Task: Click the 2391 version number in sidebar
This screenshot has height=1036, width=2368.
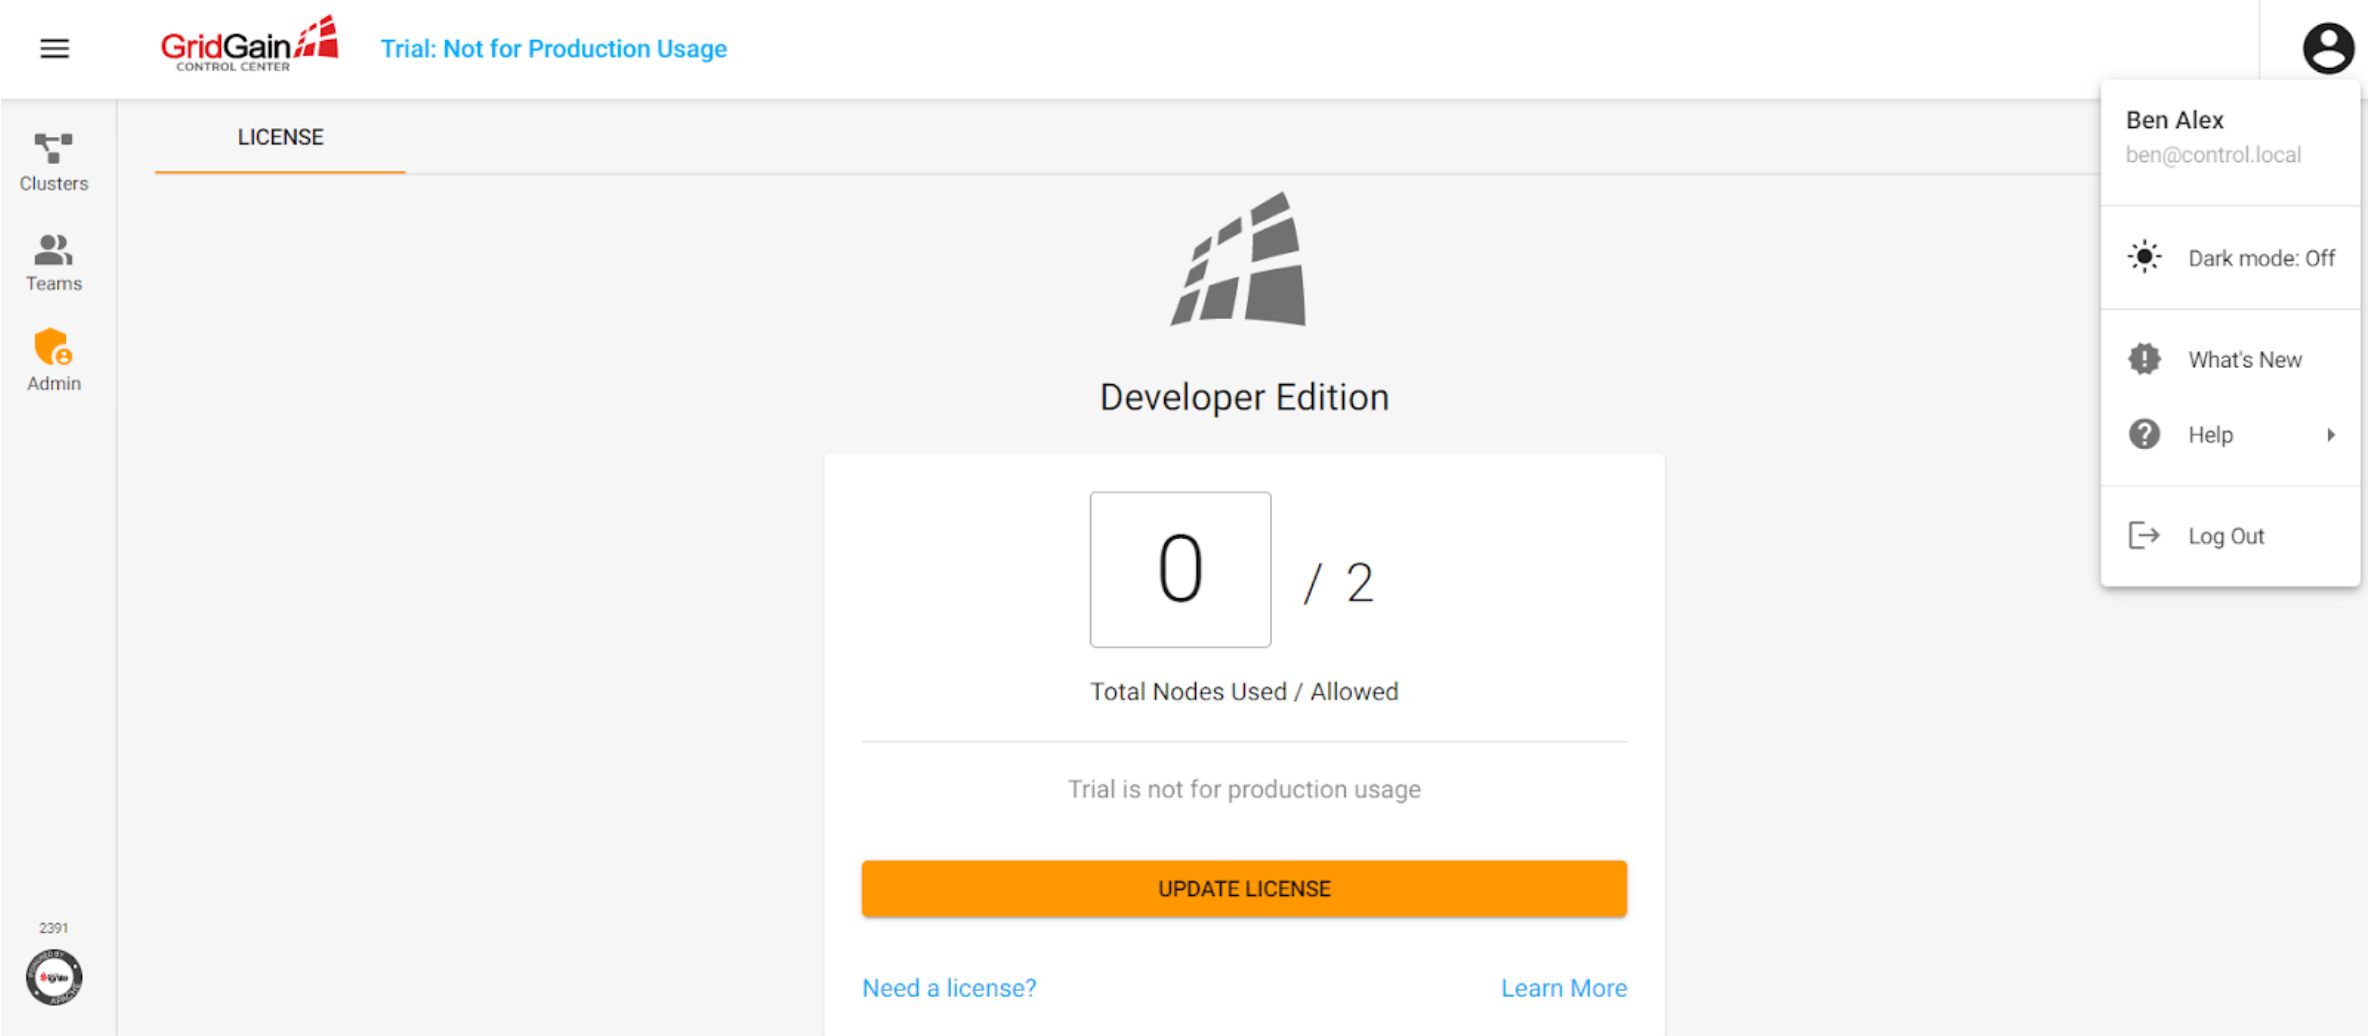Action: tap(54, 928)
